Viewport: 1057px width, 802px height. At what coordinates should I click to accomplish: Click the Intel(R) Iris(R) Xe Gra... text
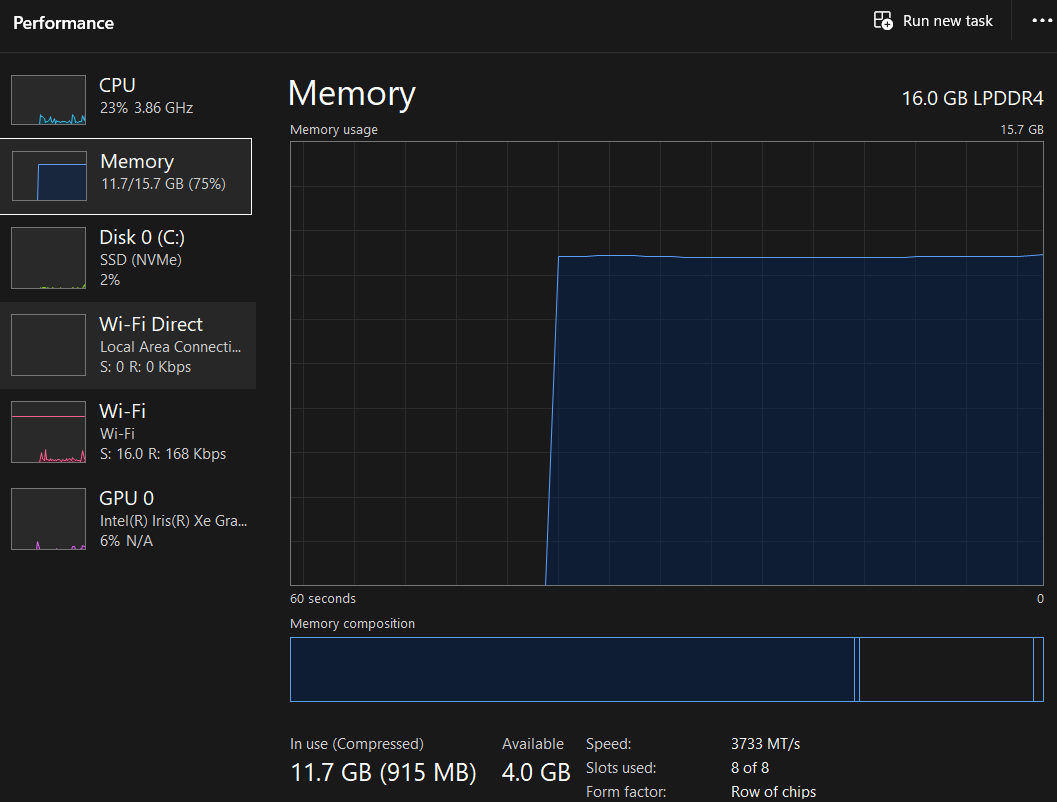pos(173,521)
